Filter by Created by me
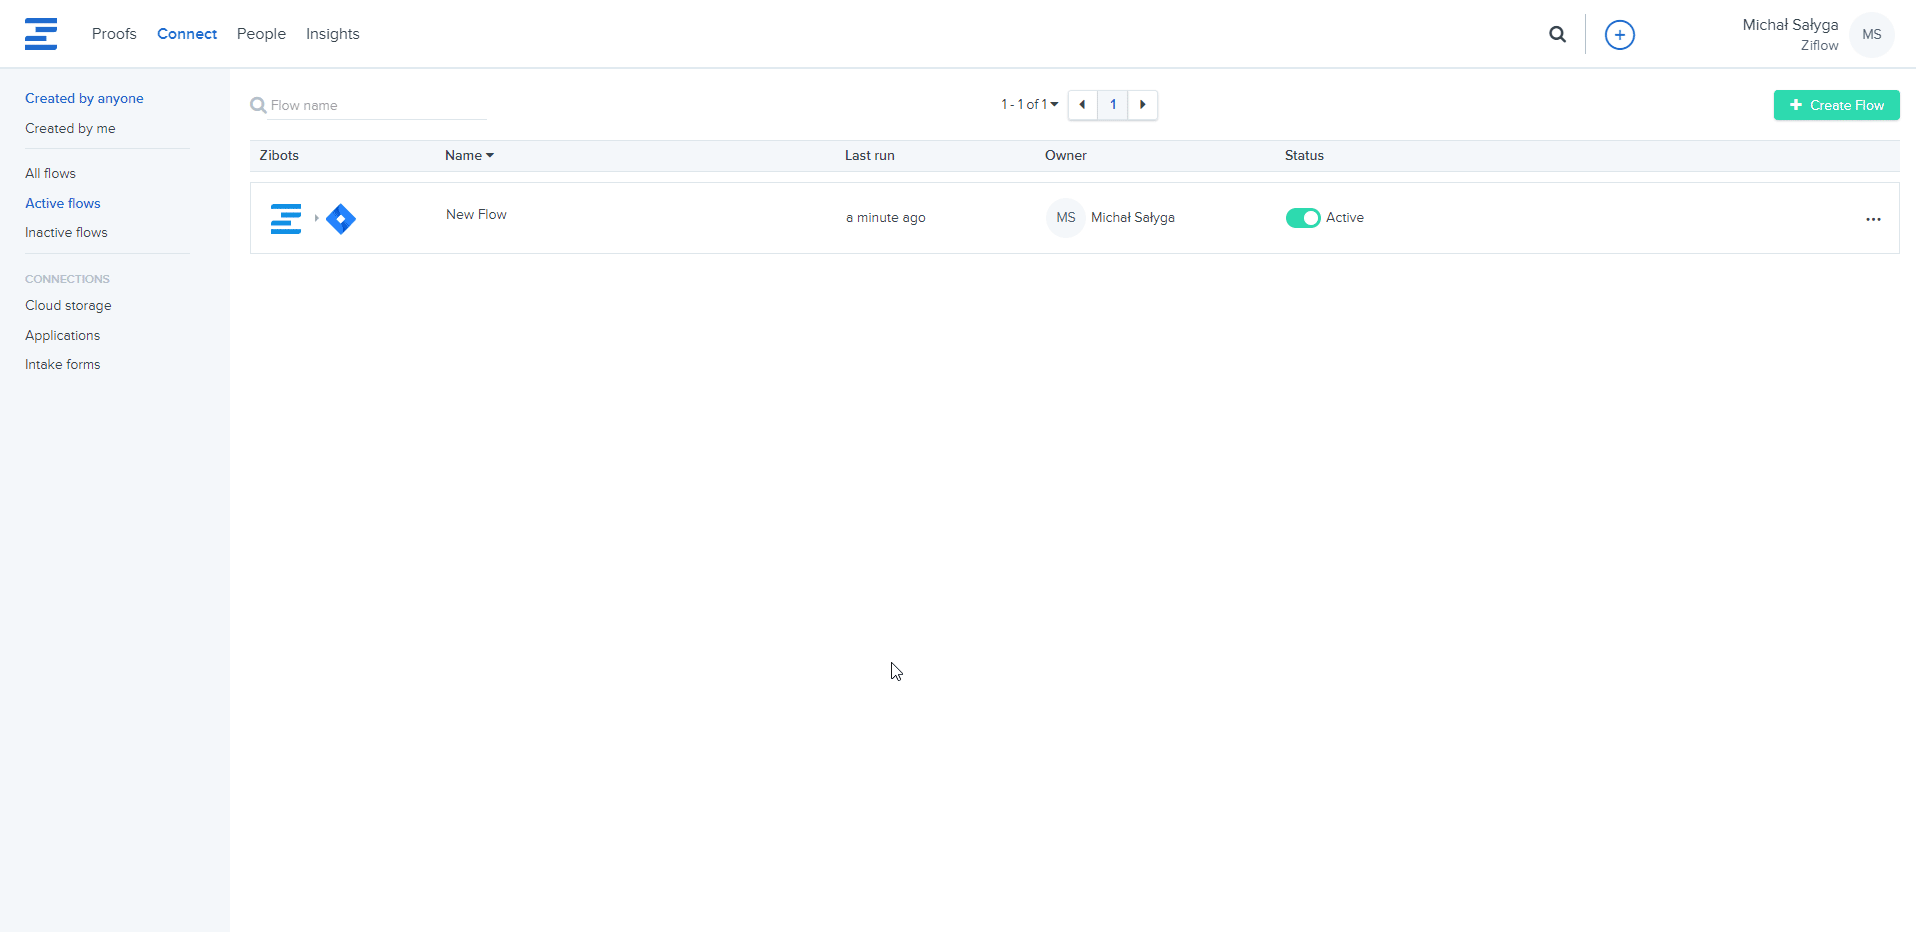This screenshot has height=932, width=1916. [x=70, y=129]
